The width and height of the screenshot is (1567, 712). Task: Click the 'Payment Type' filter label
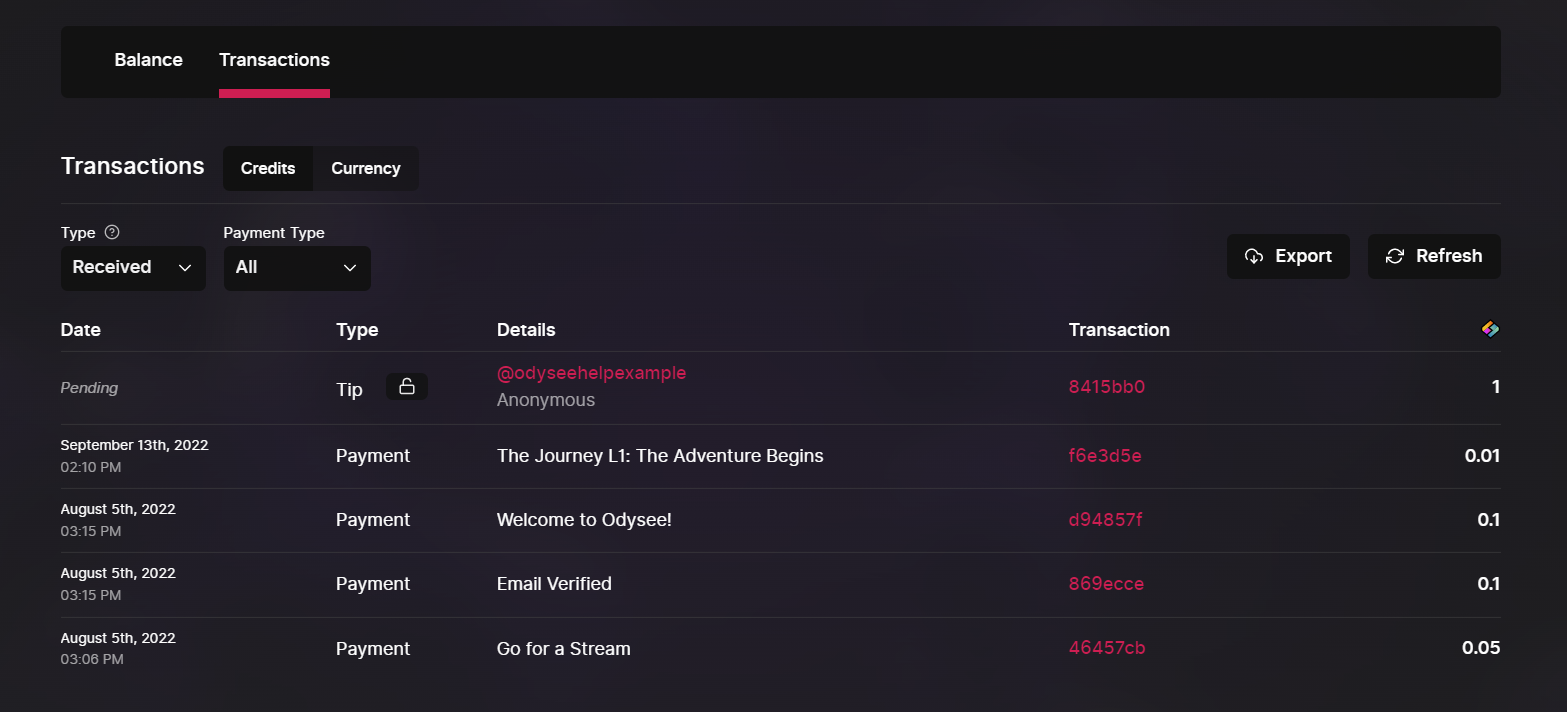point(274,233)
